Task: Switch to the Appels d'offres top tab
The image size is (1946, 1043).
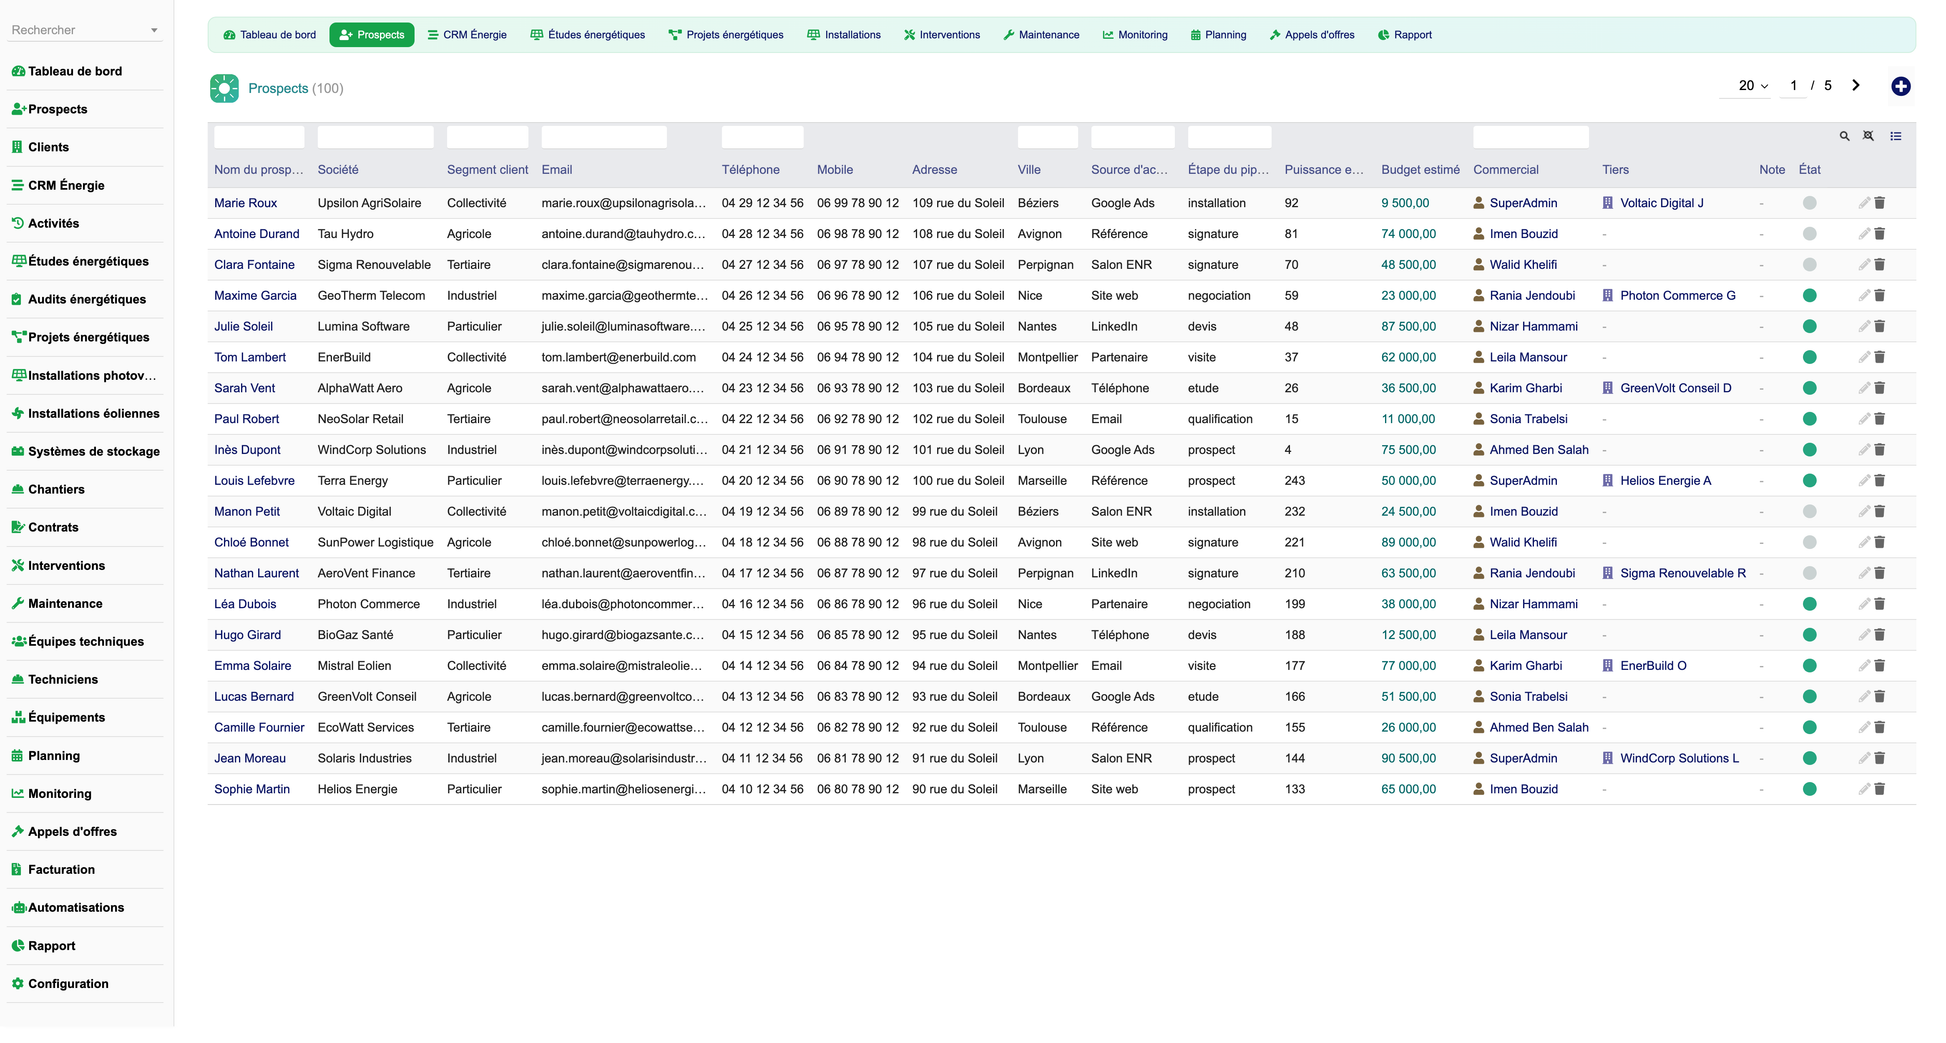Action: coord(1312,35)
